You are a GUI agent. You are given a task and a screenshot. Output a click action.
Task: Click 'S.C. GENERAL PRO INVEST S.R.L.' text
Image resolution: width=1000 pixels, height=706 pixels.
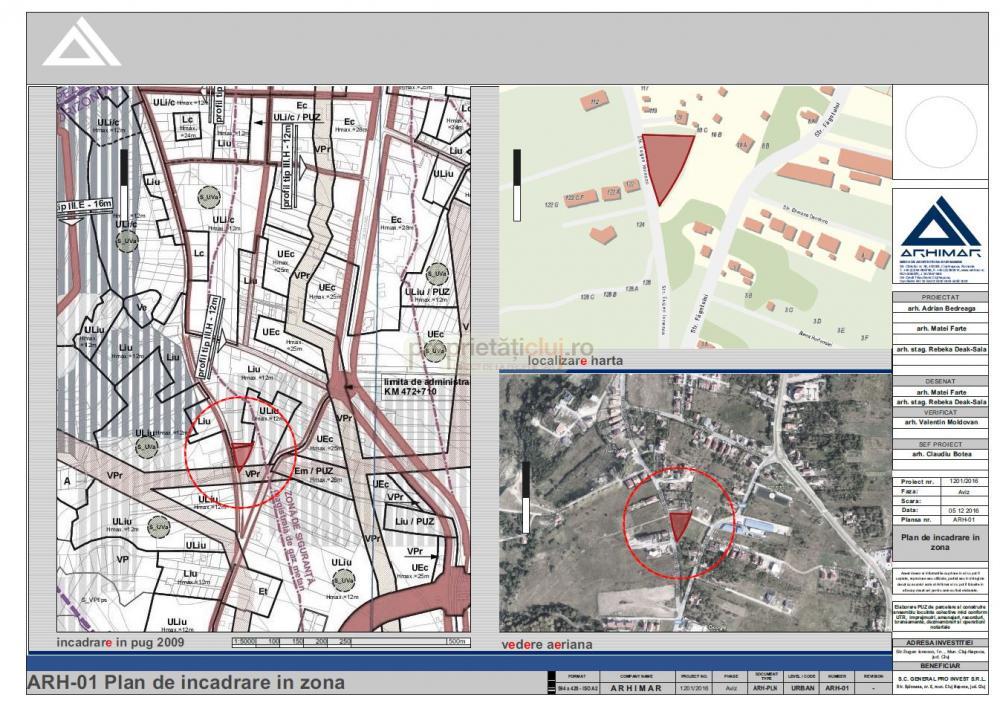[939, 679]
